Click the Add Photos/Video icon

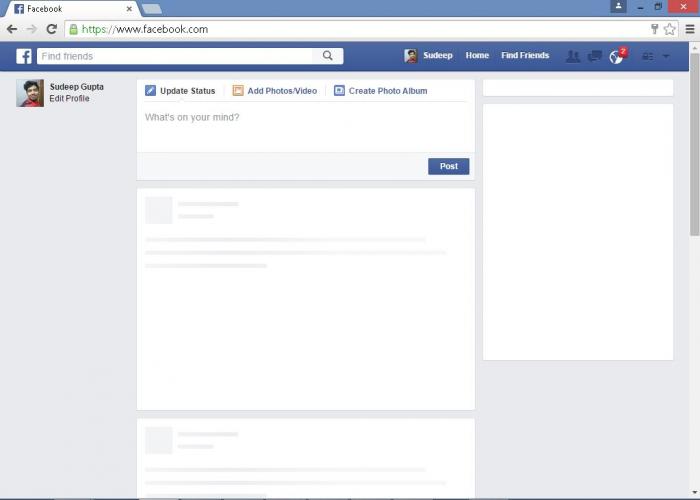(238, 91)
